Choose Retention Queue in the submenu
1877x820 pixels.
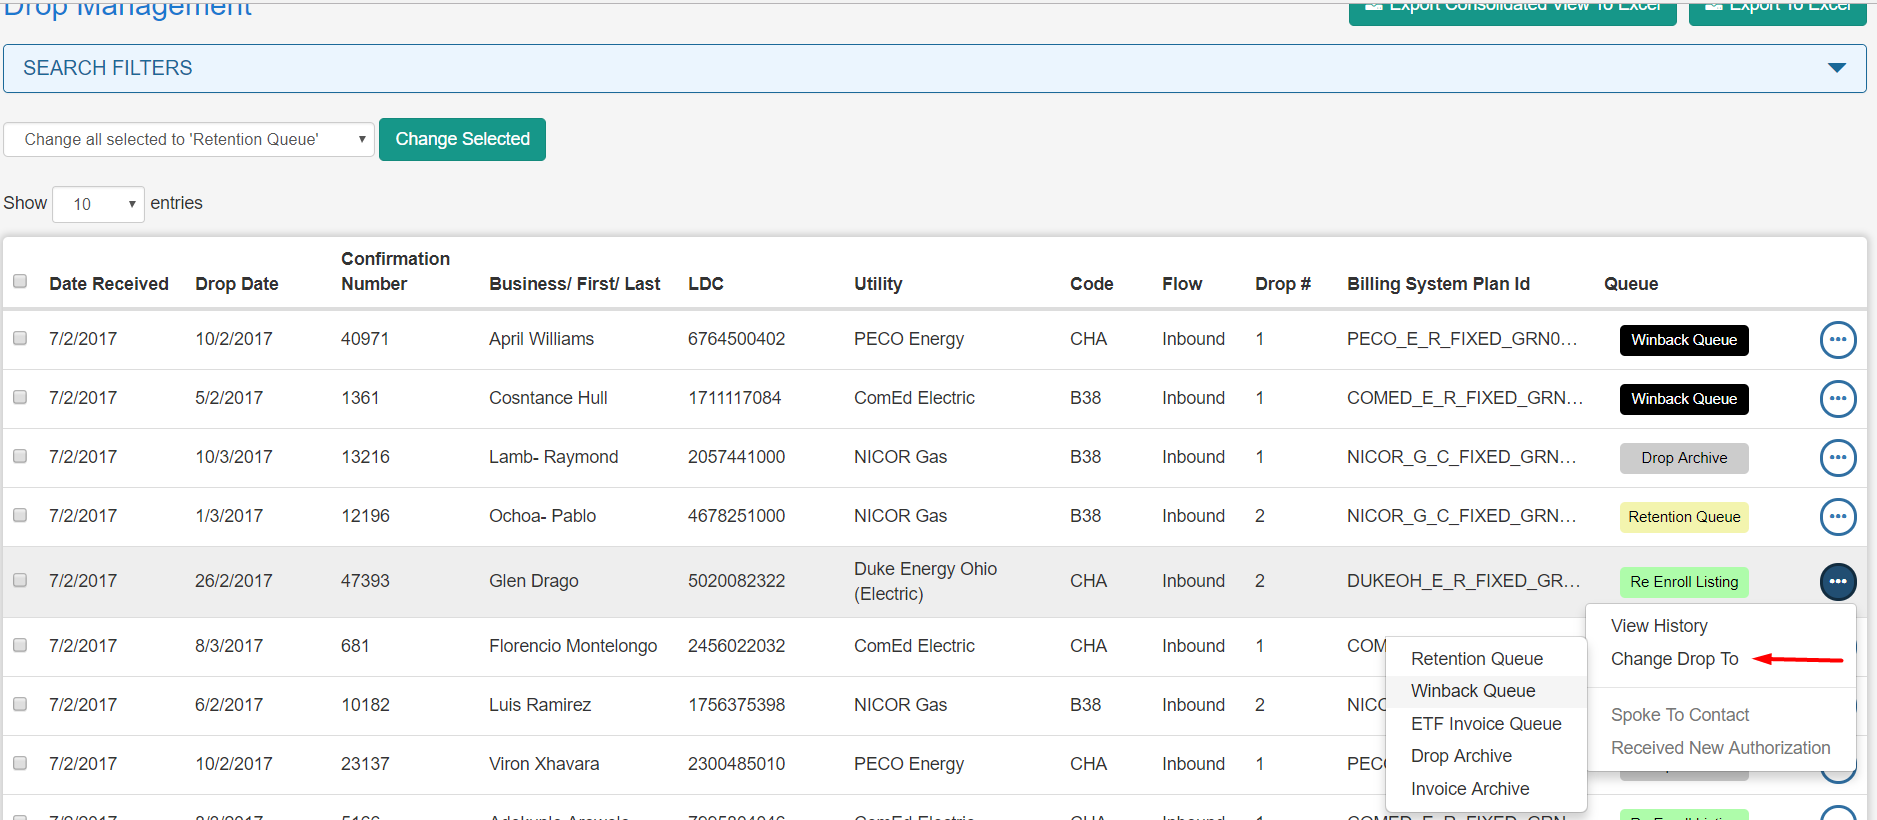pos(1476,659)
